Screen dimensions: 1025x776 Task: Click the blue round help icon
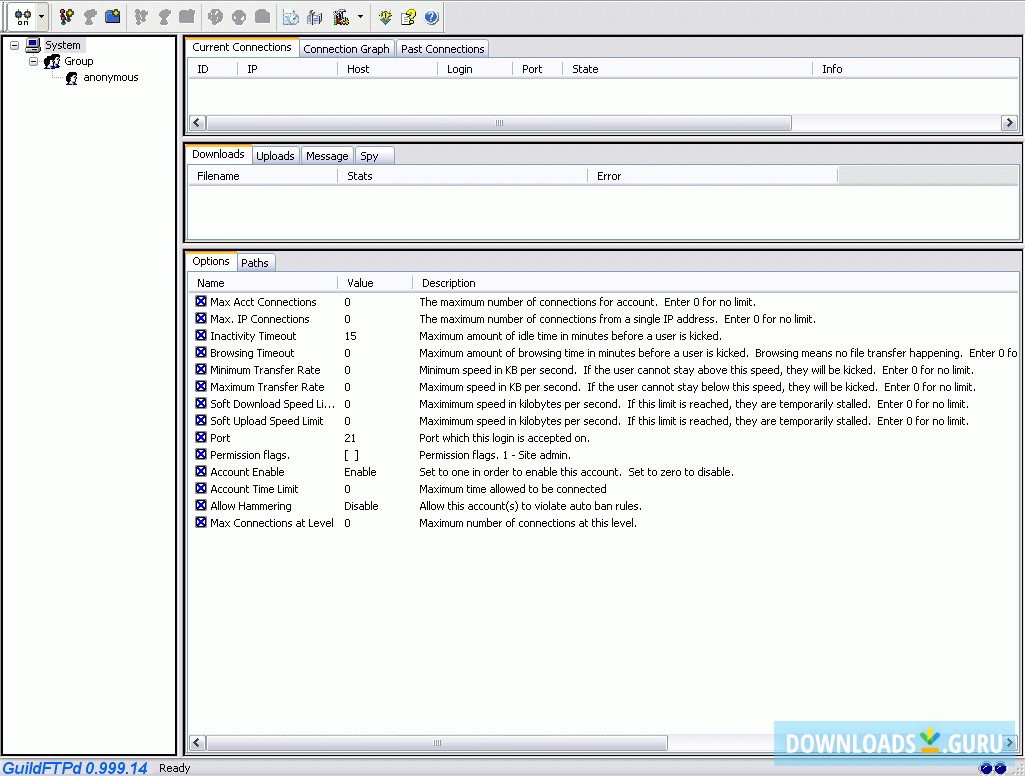click(x=431, y=17)
